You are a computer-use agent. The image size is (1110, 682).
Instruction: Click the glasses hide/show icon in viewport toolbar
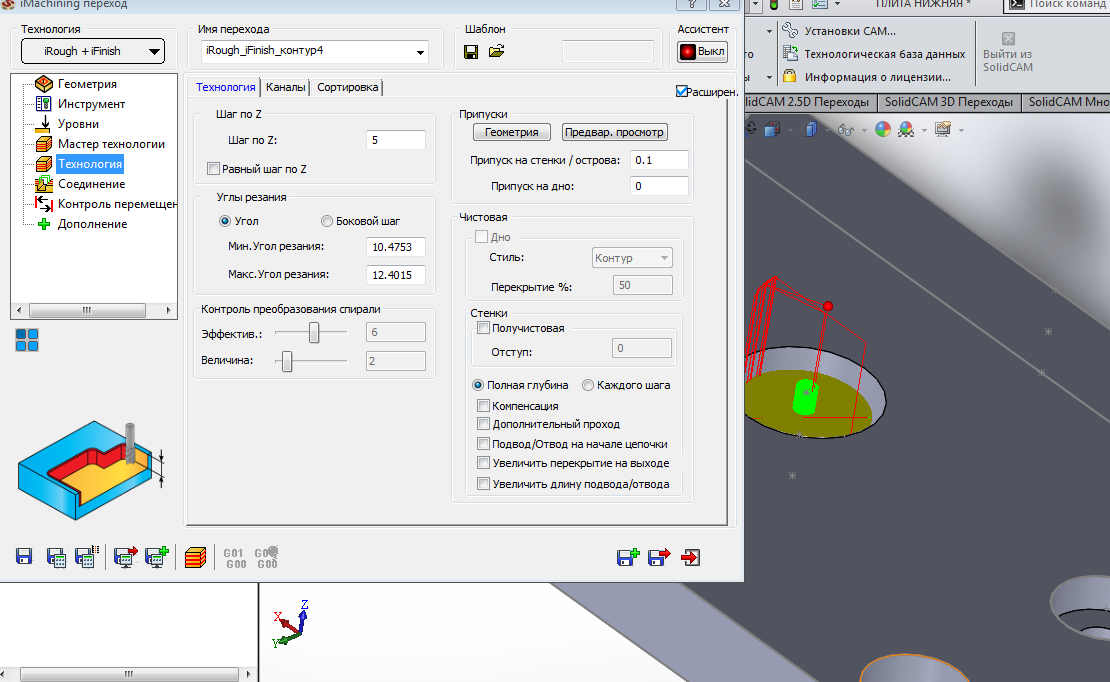(x=845, y=130)
